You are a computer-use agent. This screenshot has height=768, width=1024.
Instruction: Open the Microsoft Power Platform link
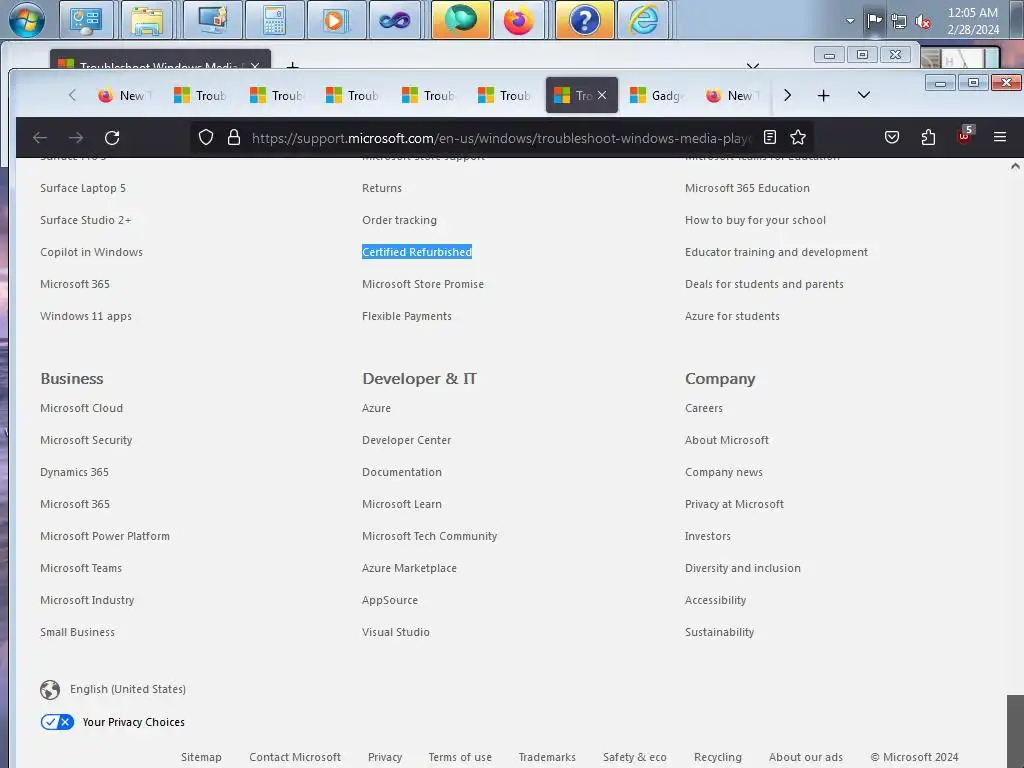(105, 536)
